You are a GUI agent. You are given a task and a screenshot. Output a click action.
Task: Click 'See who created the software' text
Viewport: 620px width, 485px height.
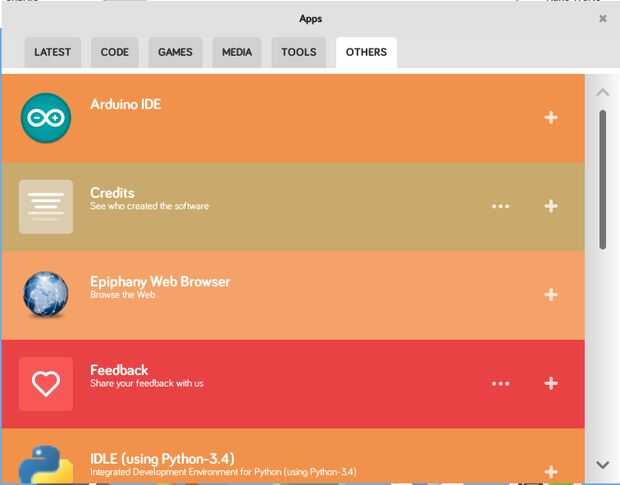click(149, 206)
